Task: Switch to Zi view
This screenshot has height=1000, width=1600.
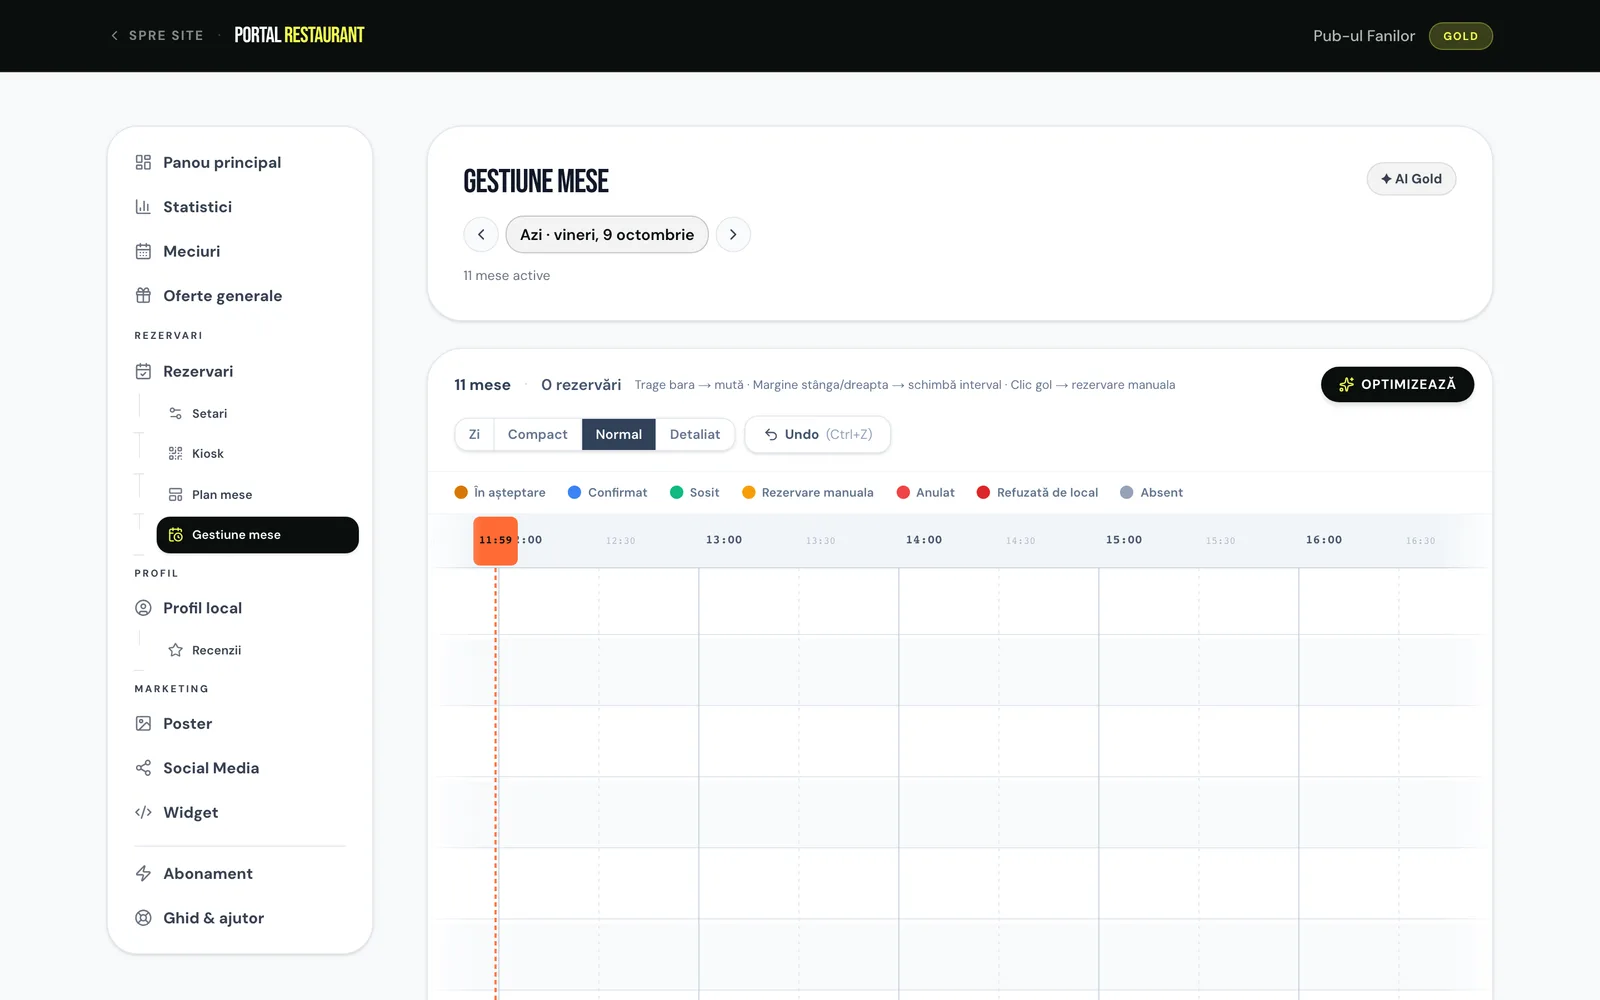Action: (x=474, y=435)
